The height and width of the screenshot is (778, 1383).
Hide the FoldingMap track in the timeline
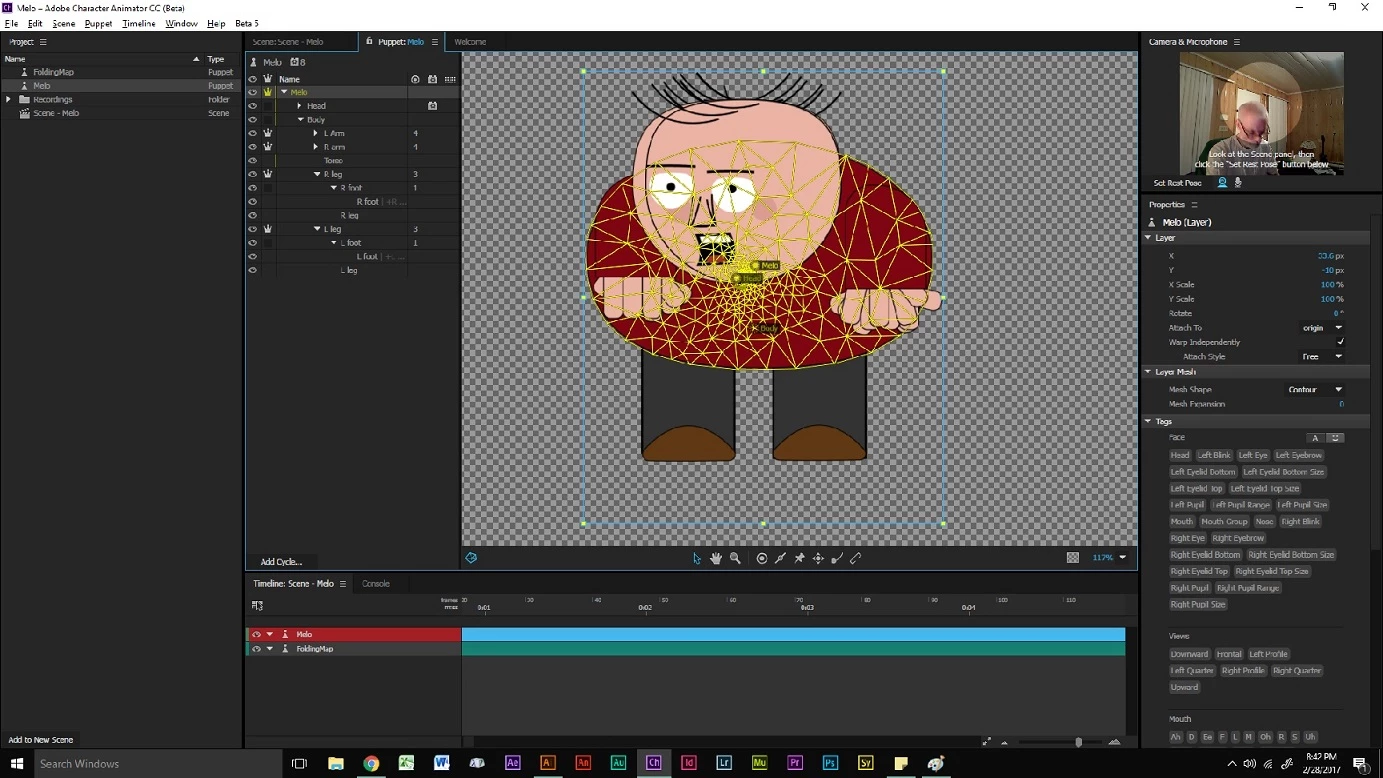click(256, 649)
